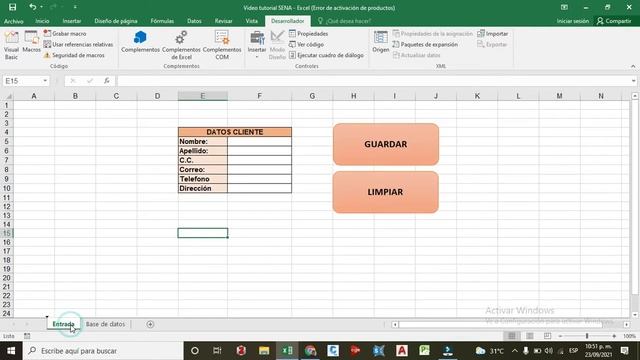Select the cell next to Nombre:
The height and width of the screenshot is (360, 640).
[x=260, y=141]
